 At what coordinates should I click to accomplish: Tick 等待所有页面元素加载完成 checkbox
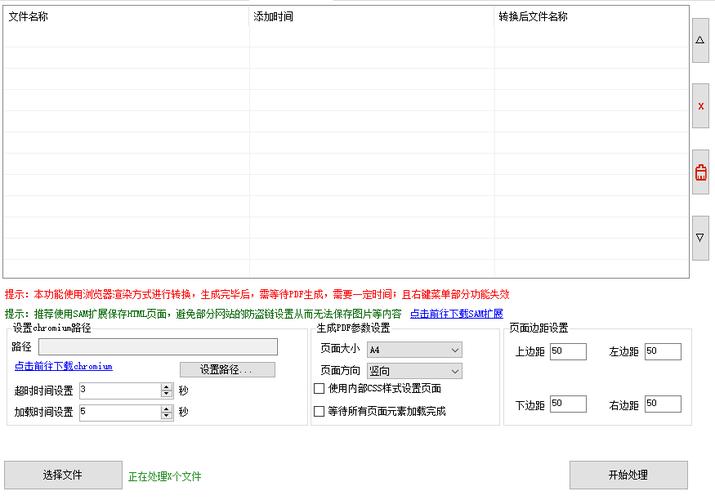[x=319, y=411]
